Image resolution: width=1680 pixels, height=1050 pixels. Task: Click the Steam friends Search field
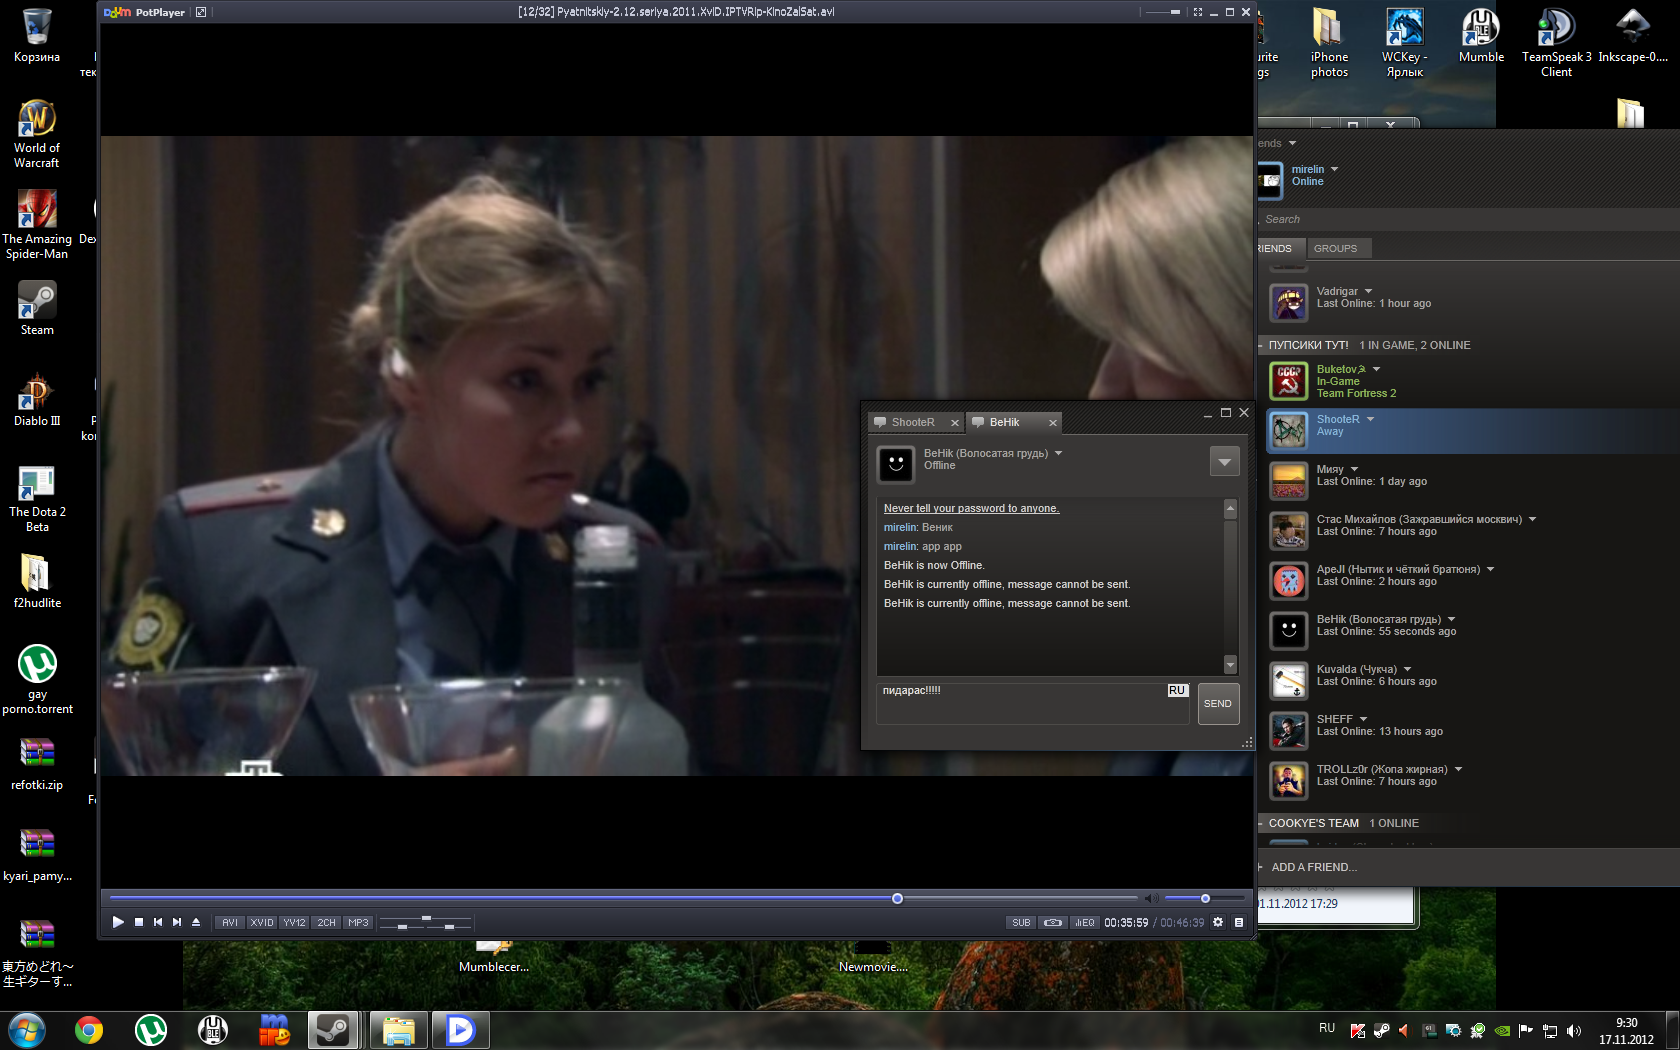click(x=1468, y=219)
